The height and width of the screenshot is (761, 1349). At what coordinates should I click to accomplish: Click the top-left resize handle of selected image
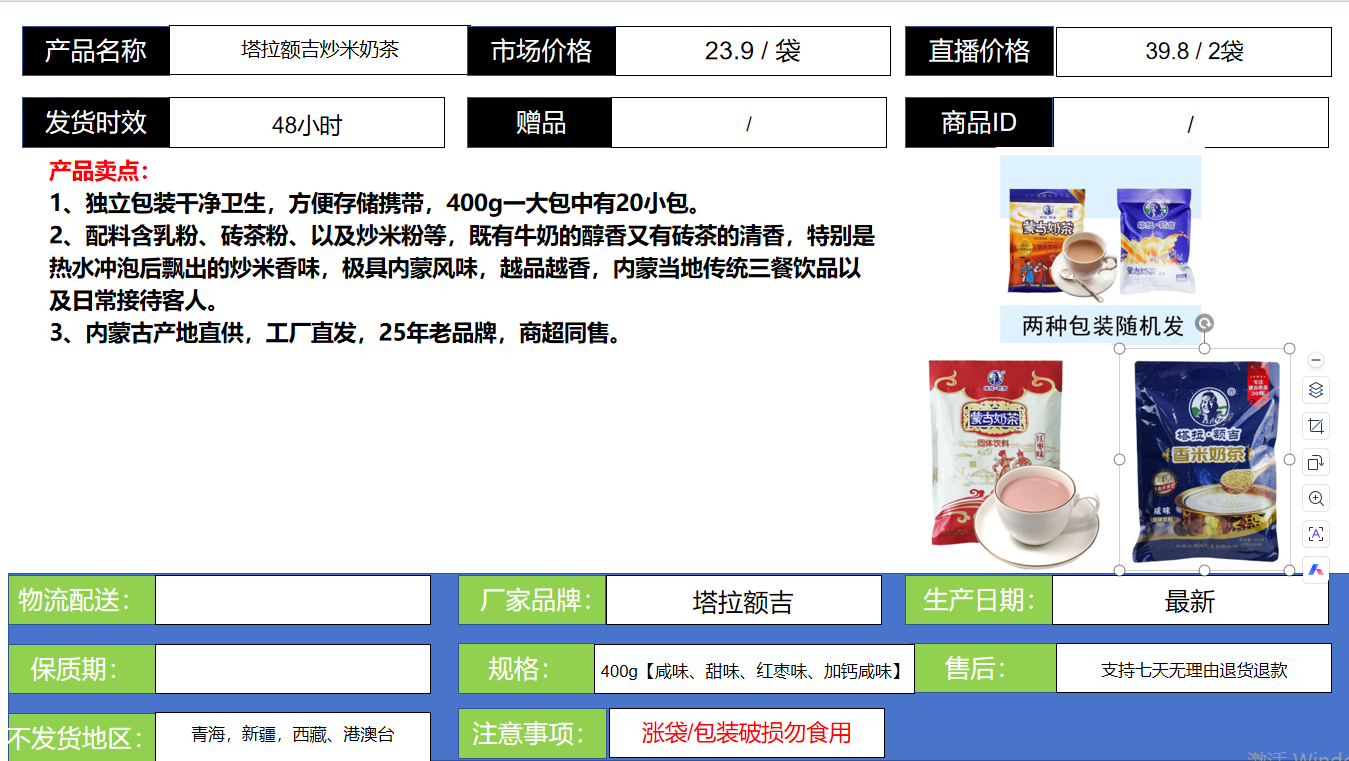1120,349
